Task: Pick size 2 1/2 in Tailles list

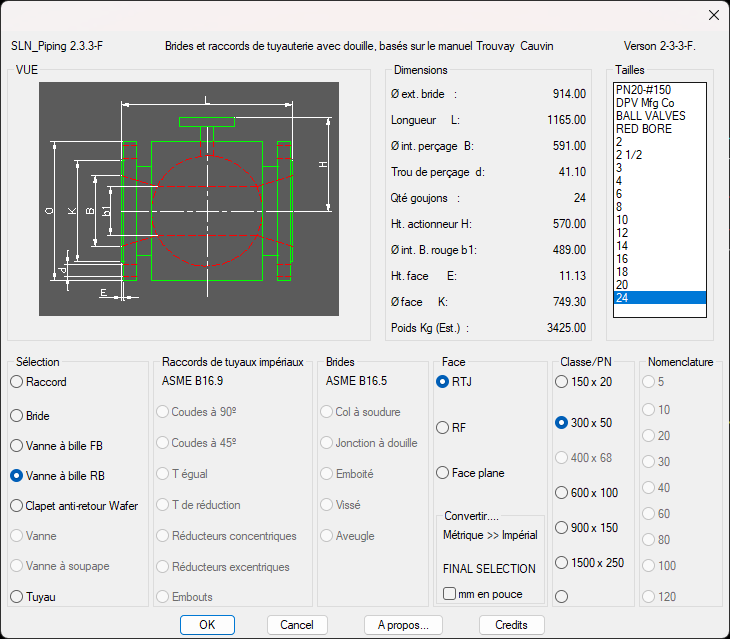Action: click(x=660, y=155)
